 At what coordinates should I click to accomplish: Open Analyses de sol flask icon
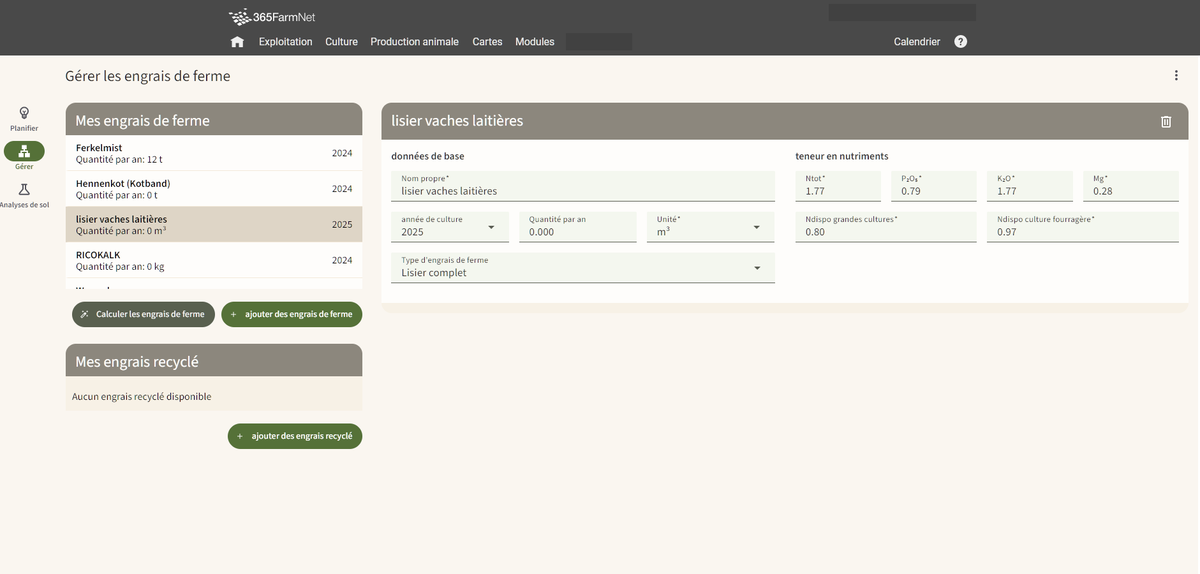(x=24, y=189)
